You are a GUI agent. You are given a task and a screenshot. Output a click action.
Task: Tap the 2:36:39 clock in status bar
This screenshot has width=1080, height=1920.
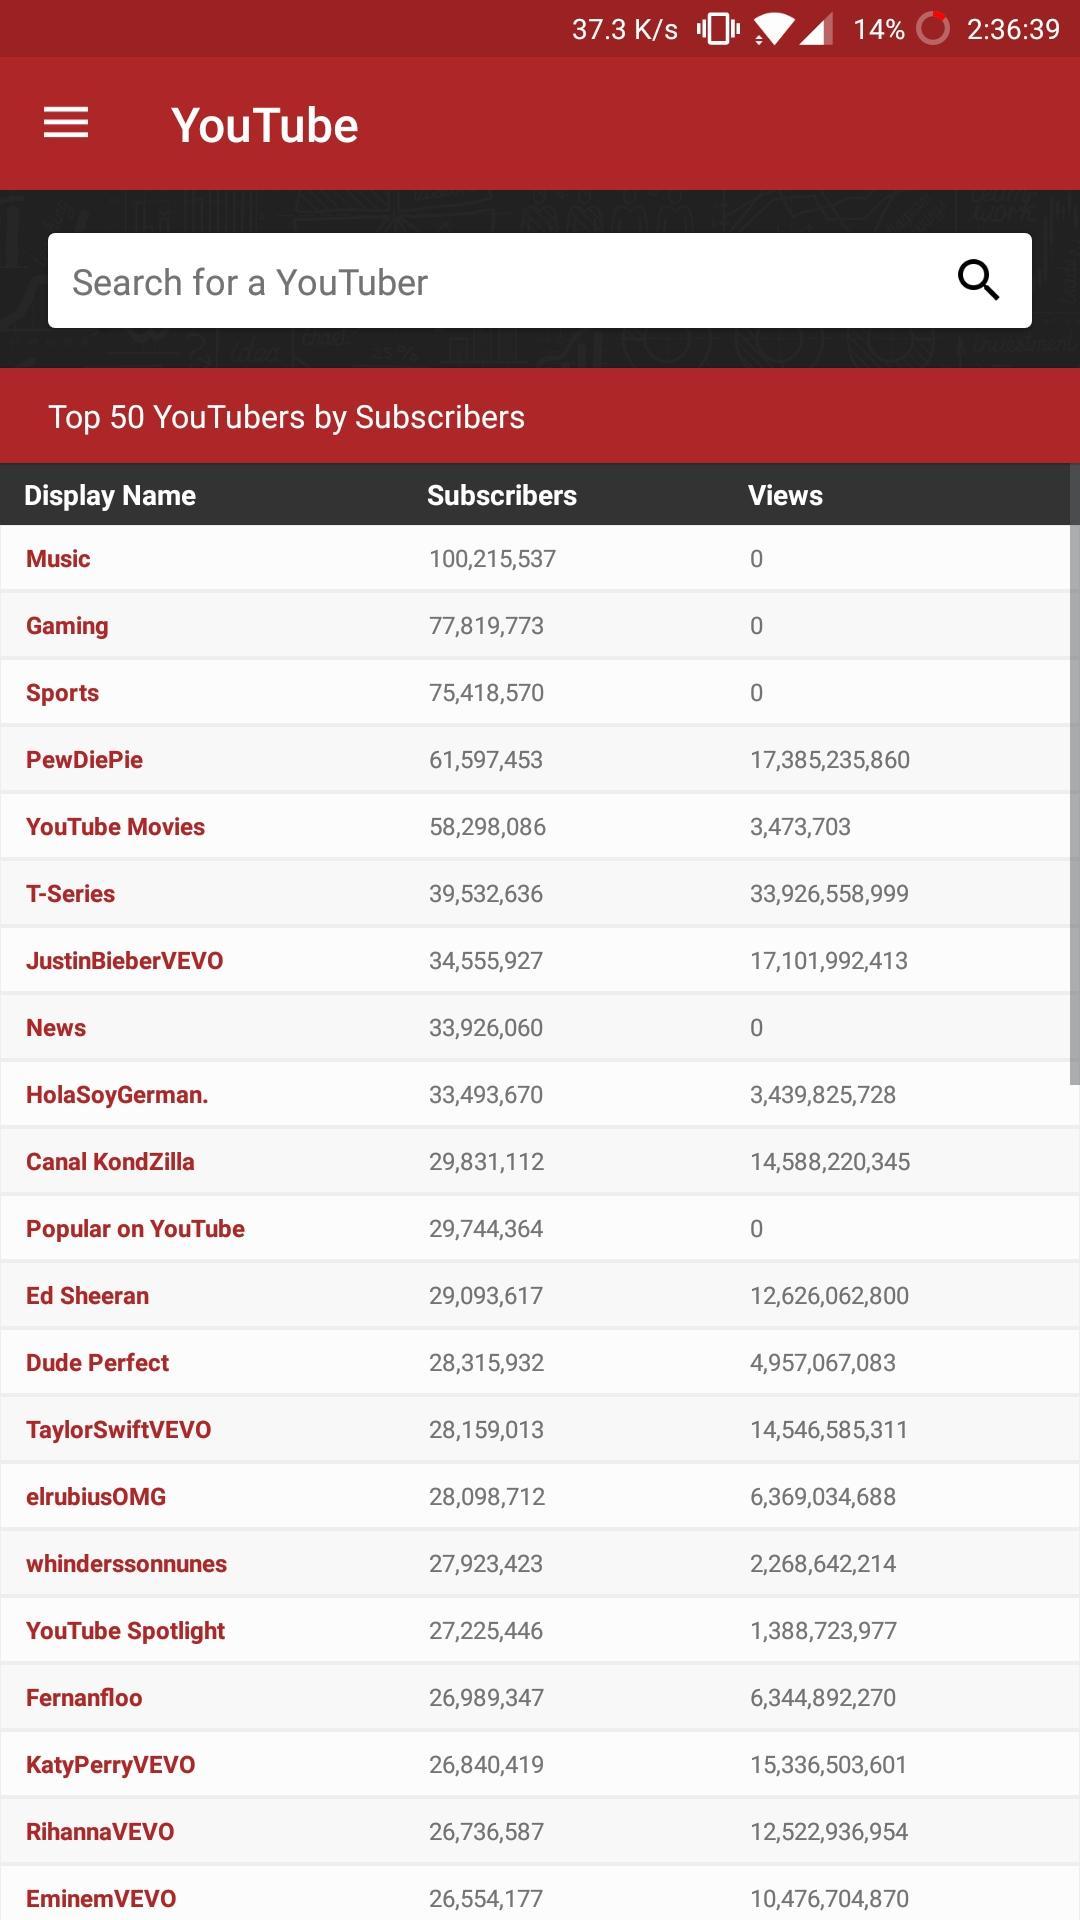tap(1013, 30)
